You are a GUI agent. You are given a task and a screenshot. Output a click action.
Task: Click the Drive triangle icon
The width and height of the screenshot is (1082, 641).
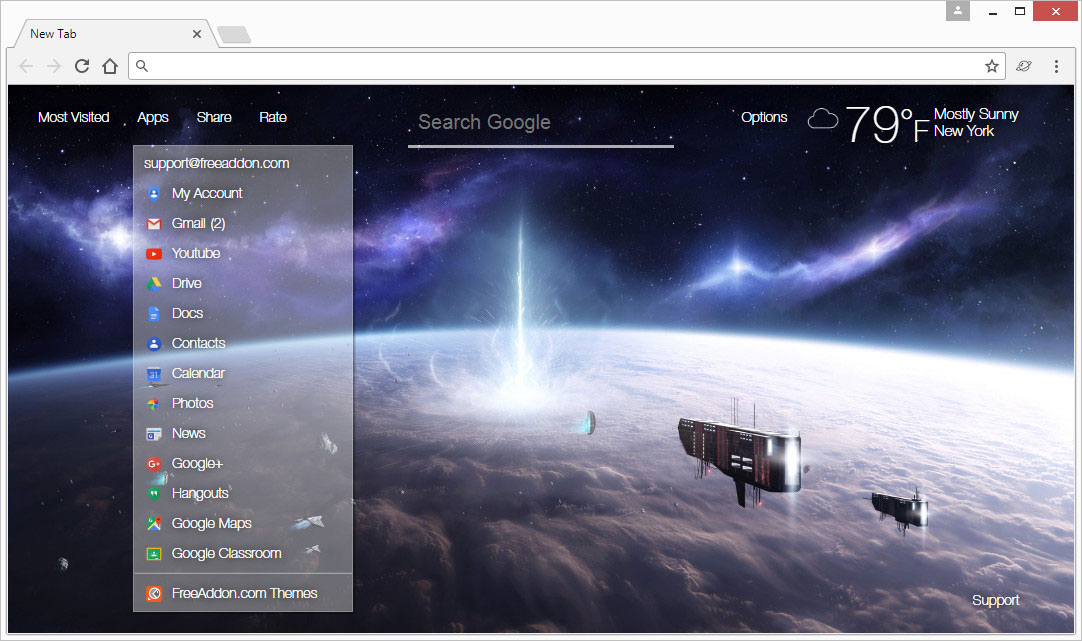click(154, 284)
